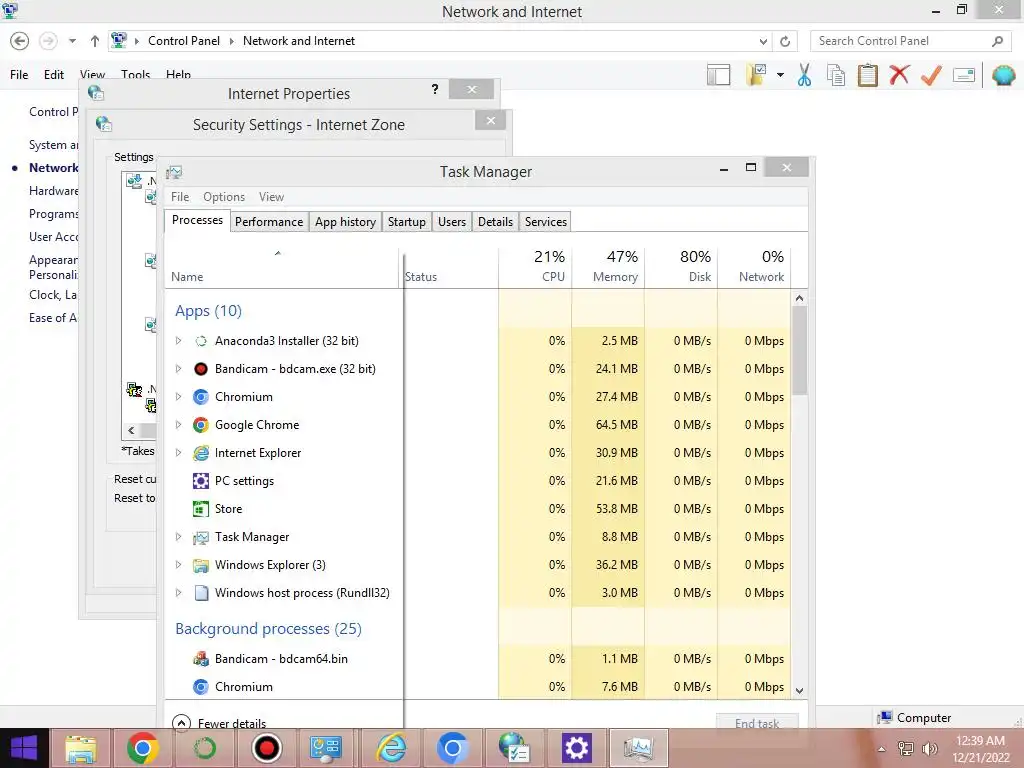Toggle the preview pane layout icon
The height and width of the screenshot is (768, 1024).
(718, 75)
